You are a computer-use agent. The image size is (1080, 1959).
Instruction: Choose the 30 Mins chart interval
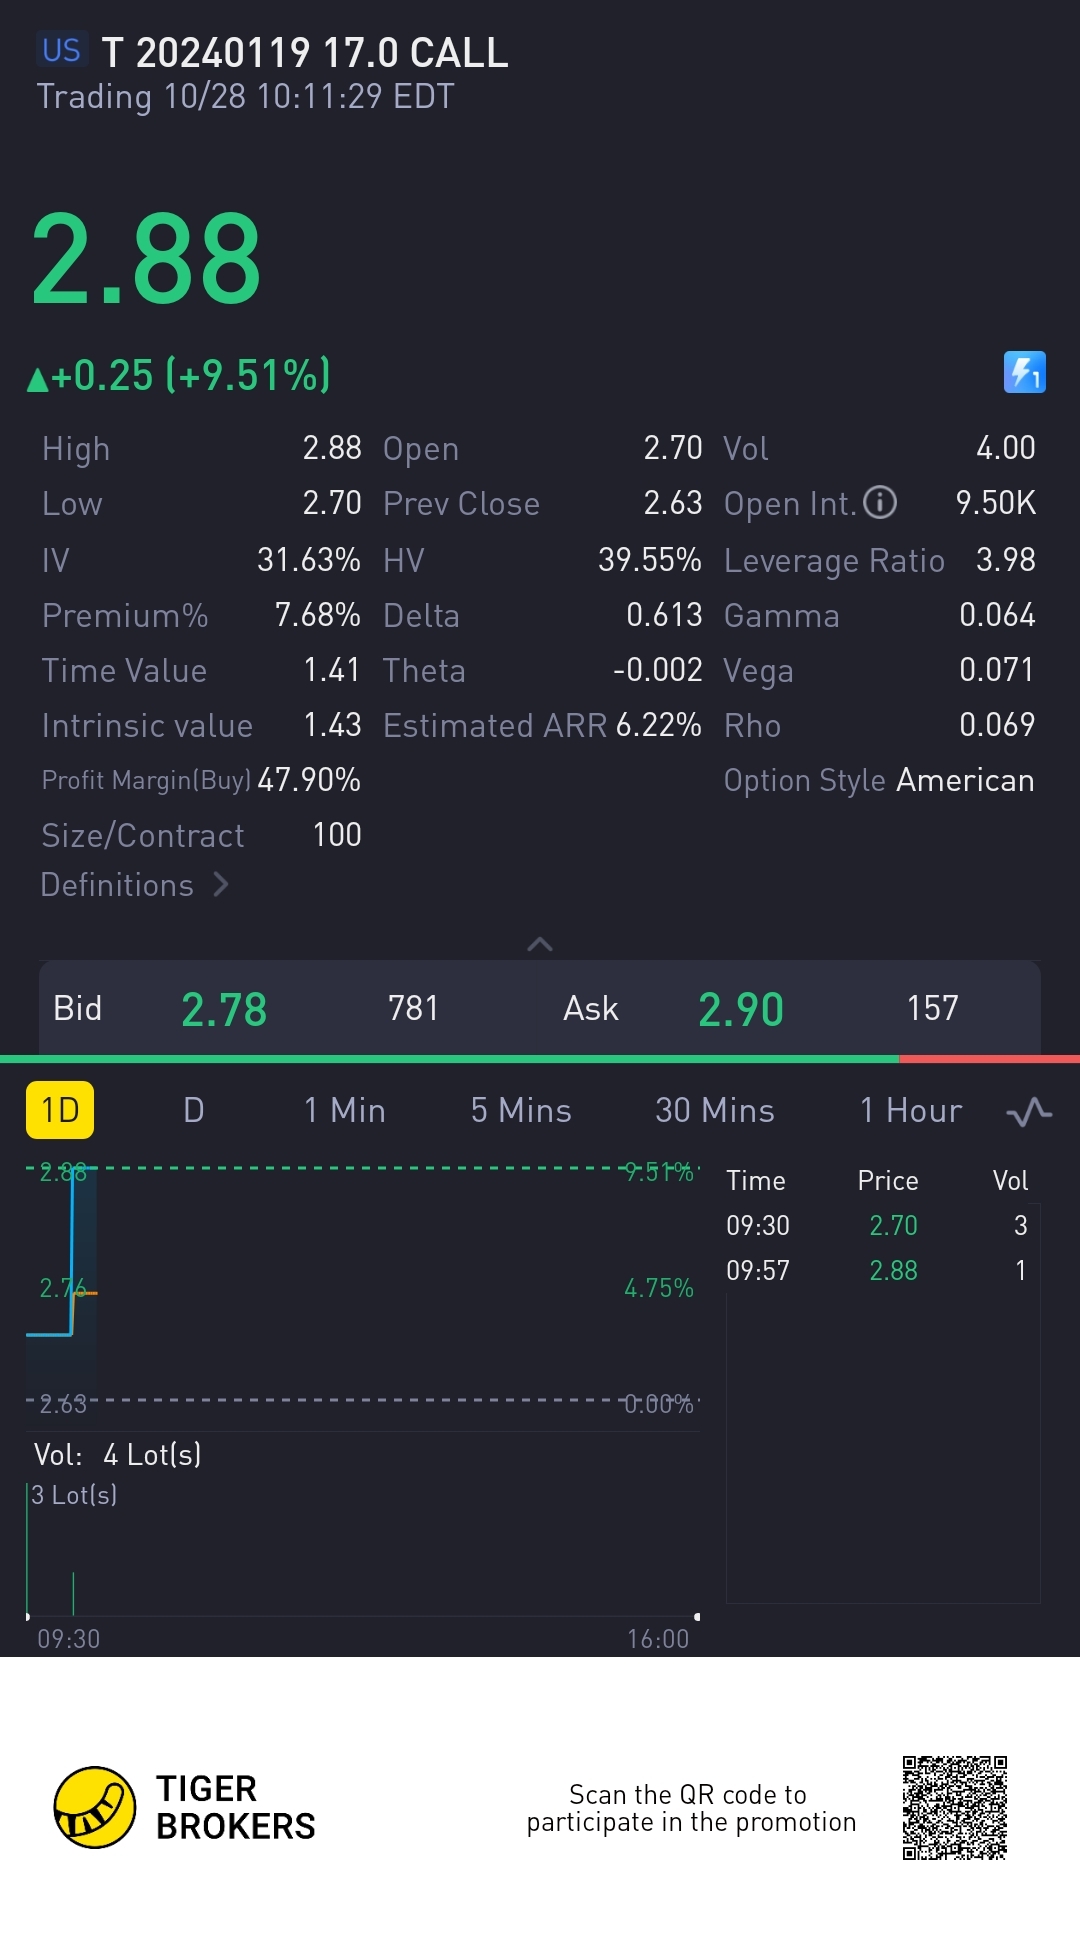coord(715,1110)
